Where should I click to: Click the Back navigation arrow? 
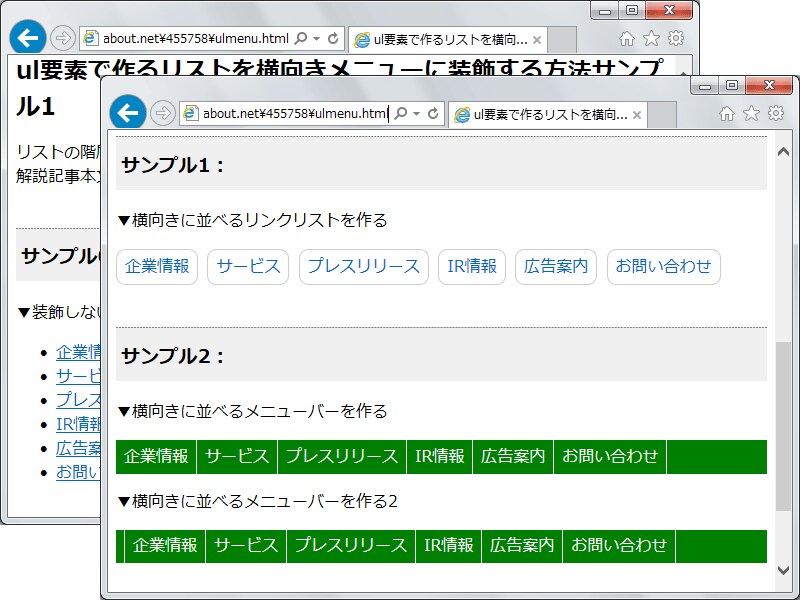coord(128,113)
